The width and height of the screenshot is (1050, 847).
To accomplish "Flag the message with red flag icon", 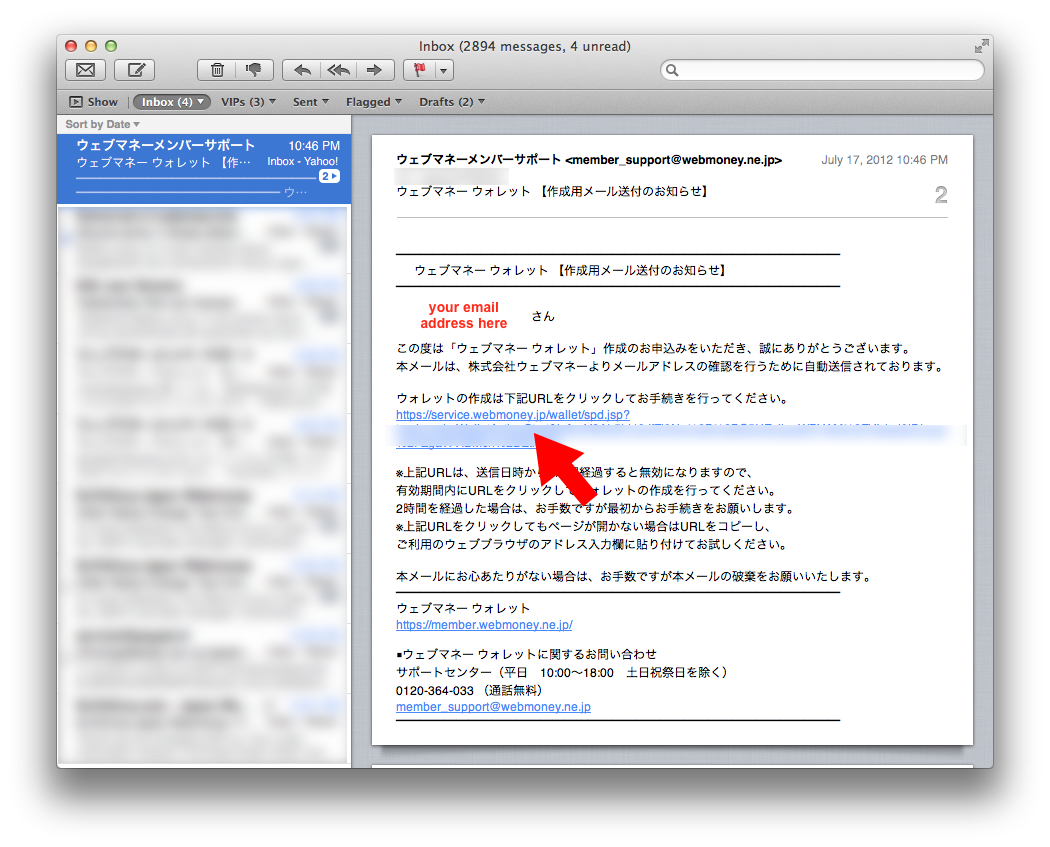I will tap(420, 70).
